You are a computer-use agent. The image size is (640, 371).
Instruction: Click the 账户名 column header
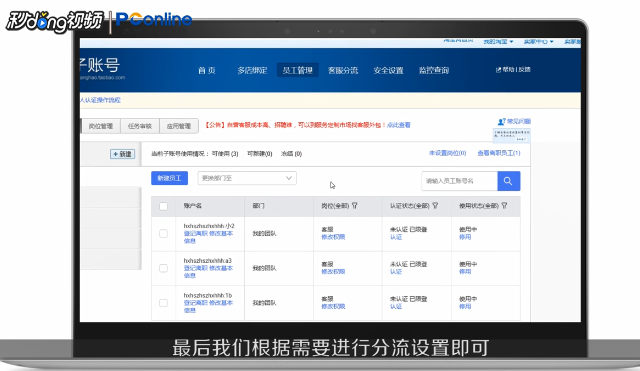192,206
